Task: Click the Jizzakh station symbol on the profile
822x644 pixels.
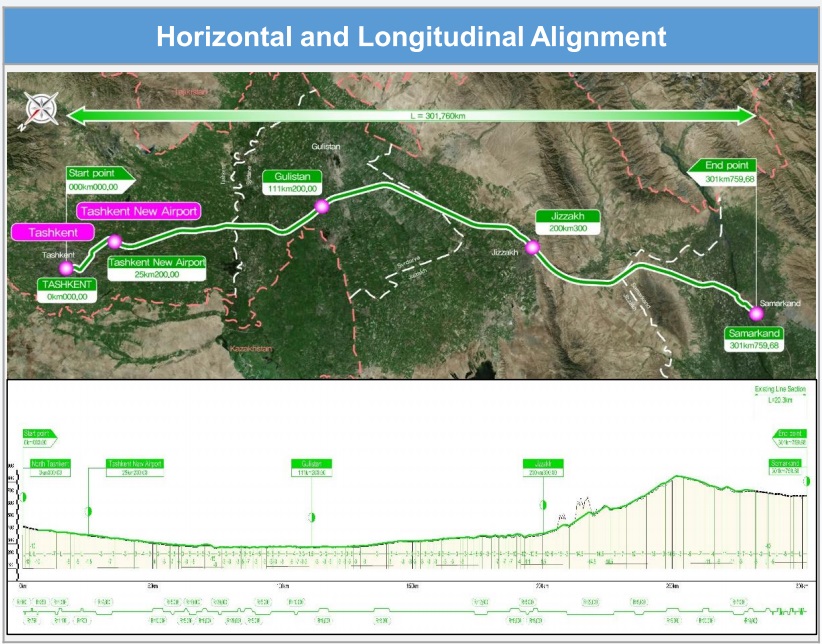Action: [543, 505]
